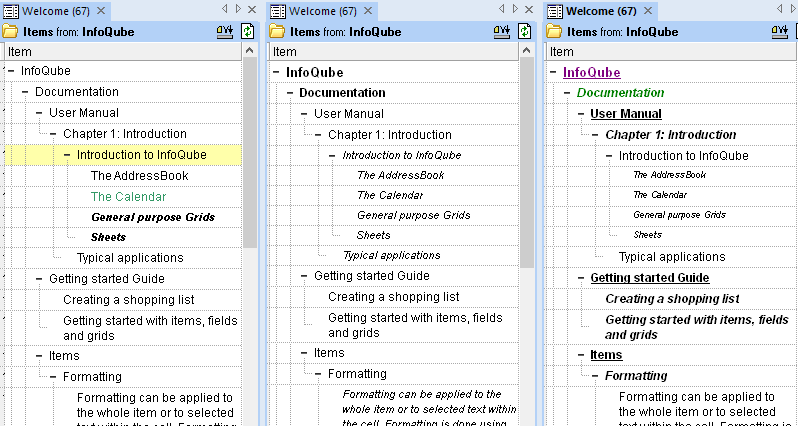
Task: Click the folder icon in the middle panel header
Action: coord(277,32)
